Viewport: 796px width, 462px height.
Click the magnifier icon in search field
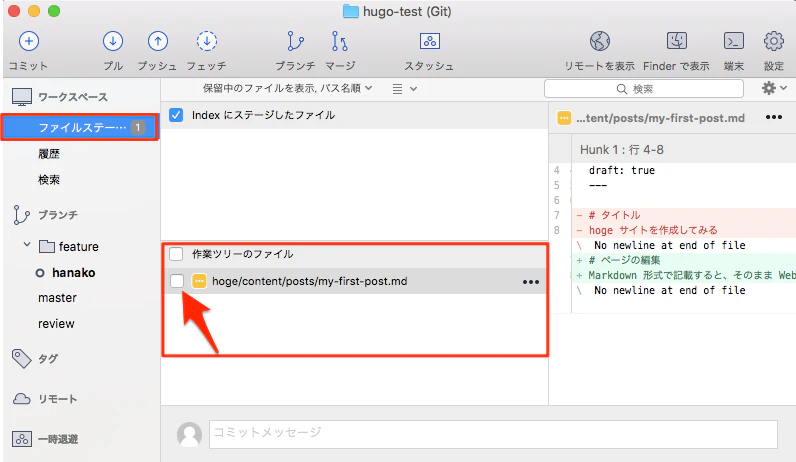pos(621,89)
